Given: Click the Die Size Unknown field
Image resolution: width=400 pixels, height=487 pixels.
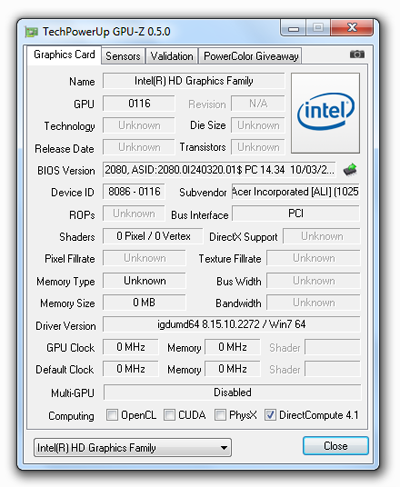Looking at the screenshot, I should [x=258, y=125].
